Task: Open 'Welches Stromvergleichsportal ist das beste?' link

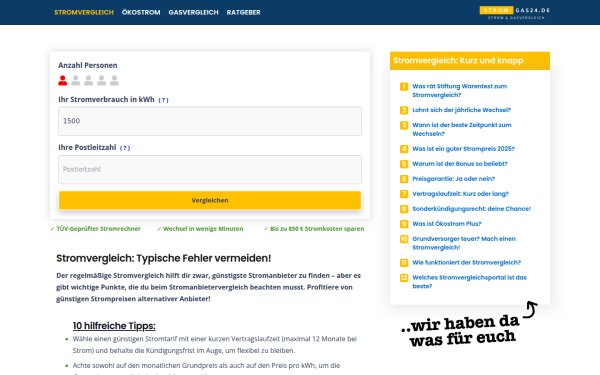Action: (469, 282)
